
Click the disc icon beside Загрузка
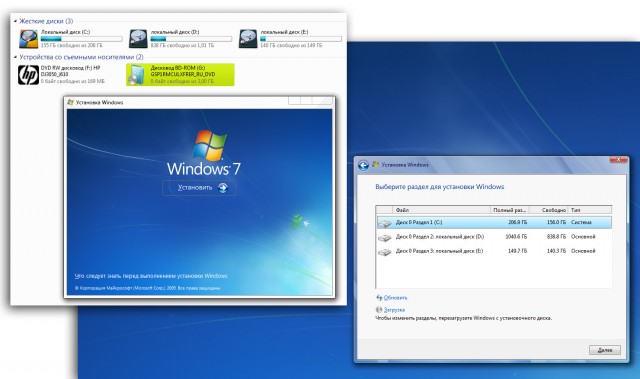coord(379,310)
